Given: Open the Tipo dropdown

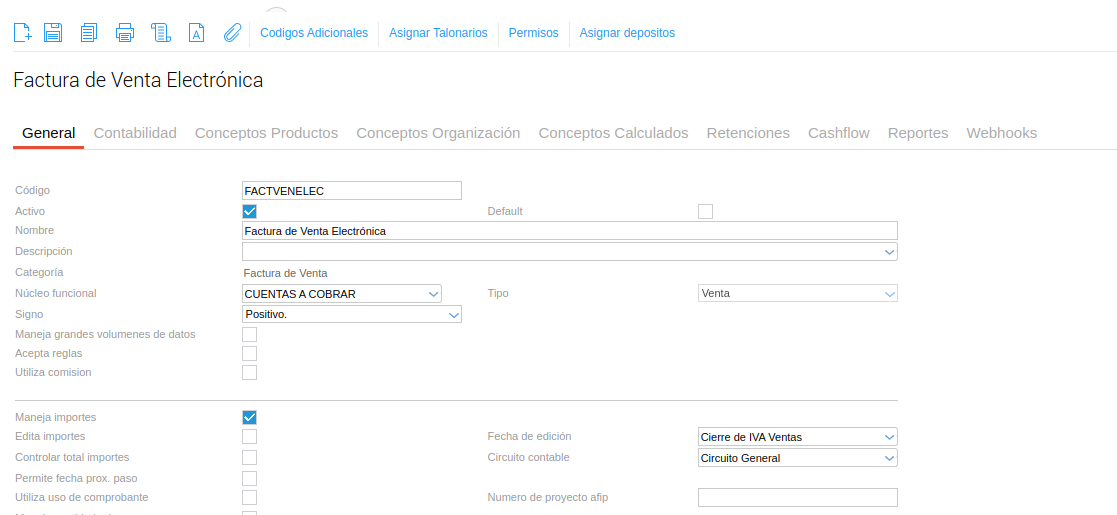Looking at the screenshot, I should pyautogui.click(x=798, y=293).
